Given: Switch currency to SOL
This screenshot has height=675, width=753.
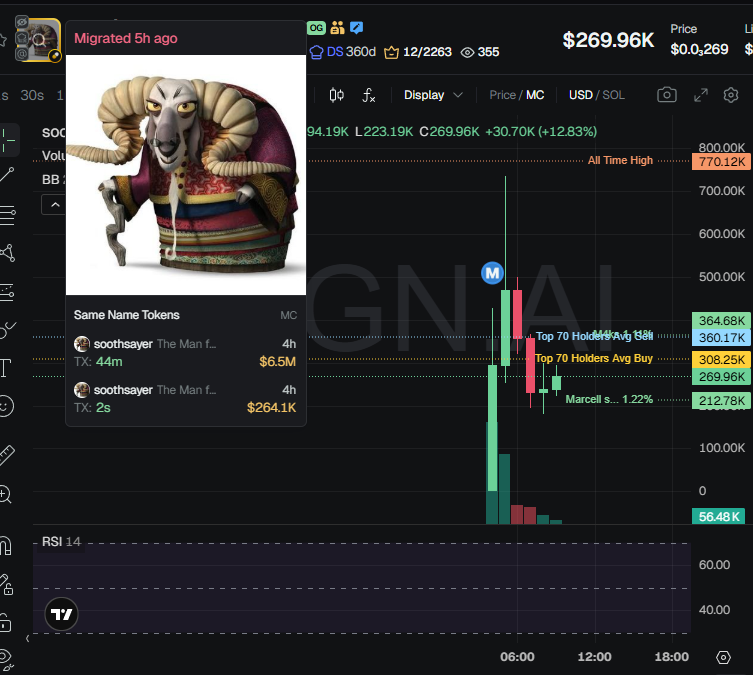Looking at the screenshot, I should [614, 95].
